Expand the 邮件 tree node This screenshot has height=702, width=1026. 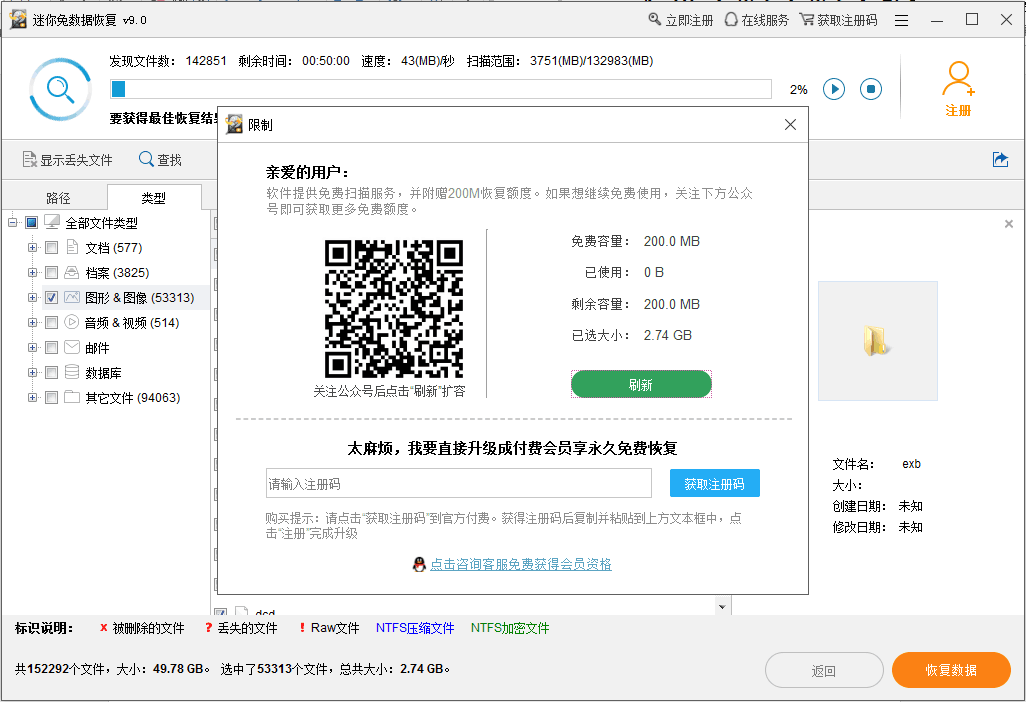pyautogui.click(x=32, y=347)
